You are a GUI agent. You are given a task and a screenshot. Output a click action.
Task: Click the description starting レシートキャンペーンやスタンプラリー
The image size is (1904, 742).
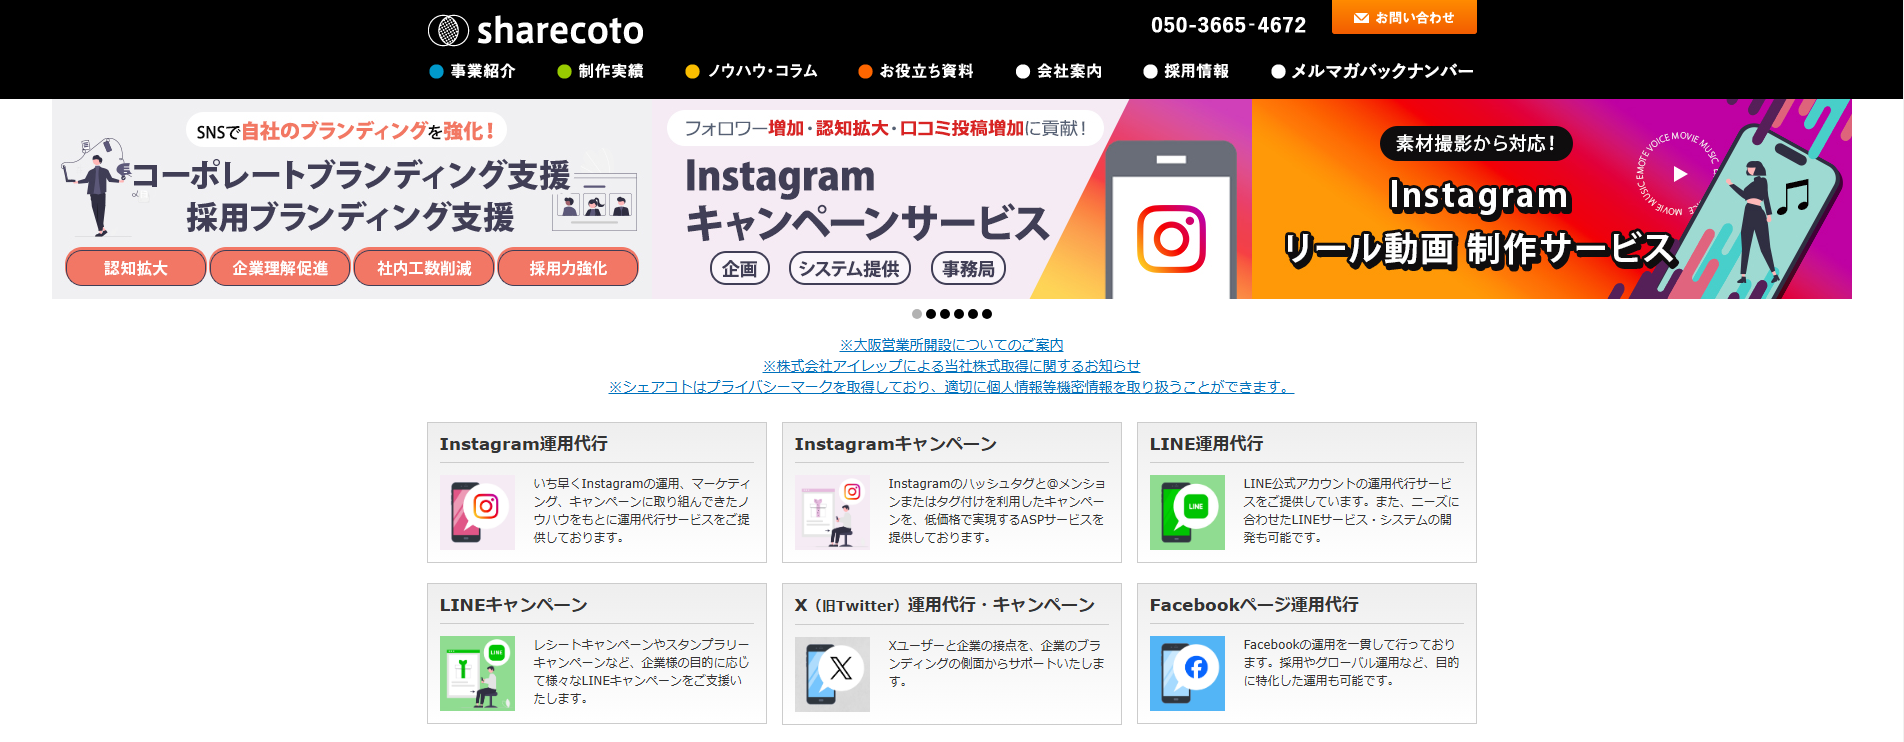642,672
